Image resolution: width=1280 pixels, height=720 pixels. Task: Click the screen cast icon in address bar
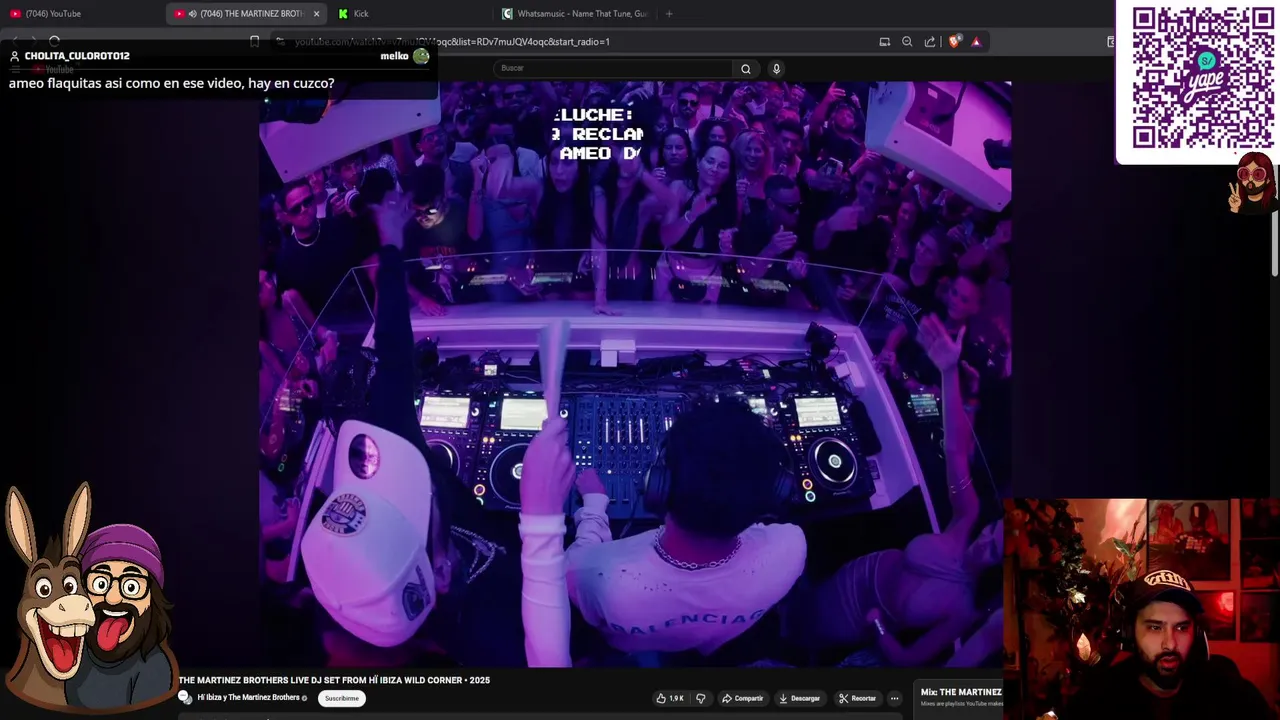pyautogui.click(x=884, y=42)
